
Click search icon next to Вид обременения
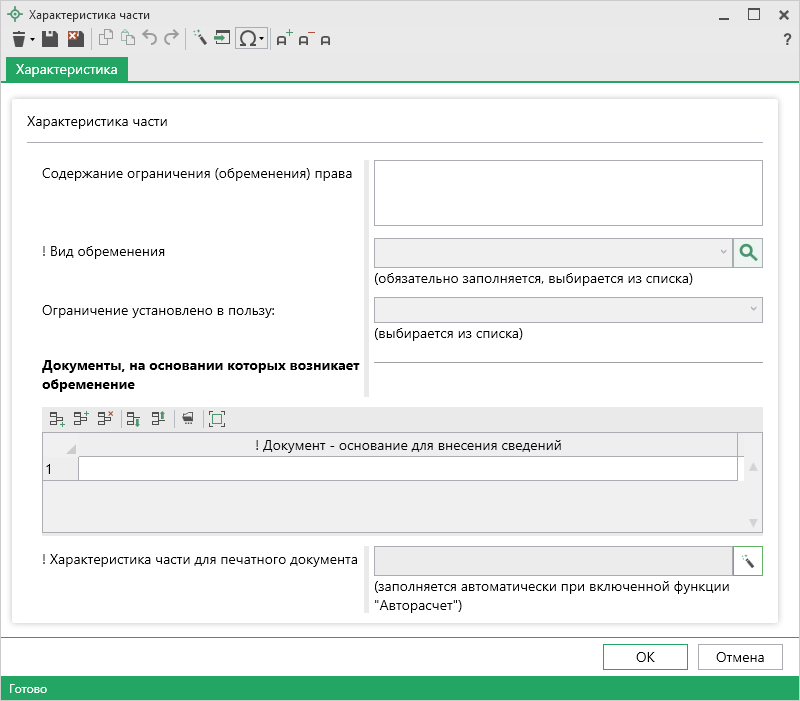pyautogui.click(x=748, y=253)
